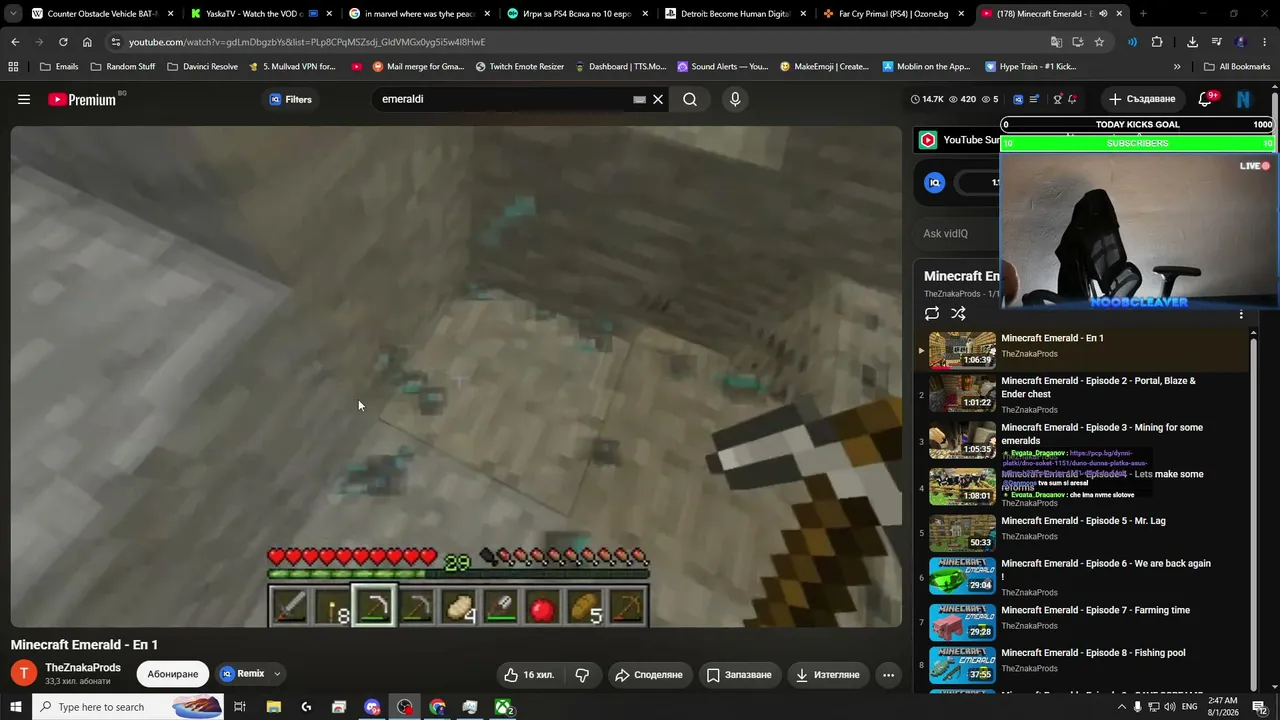Open TheZnakaProds channel name link
Viewport: 1280px width, 720px height.
83,668
